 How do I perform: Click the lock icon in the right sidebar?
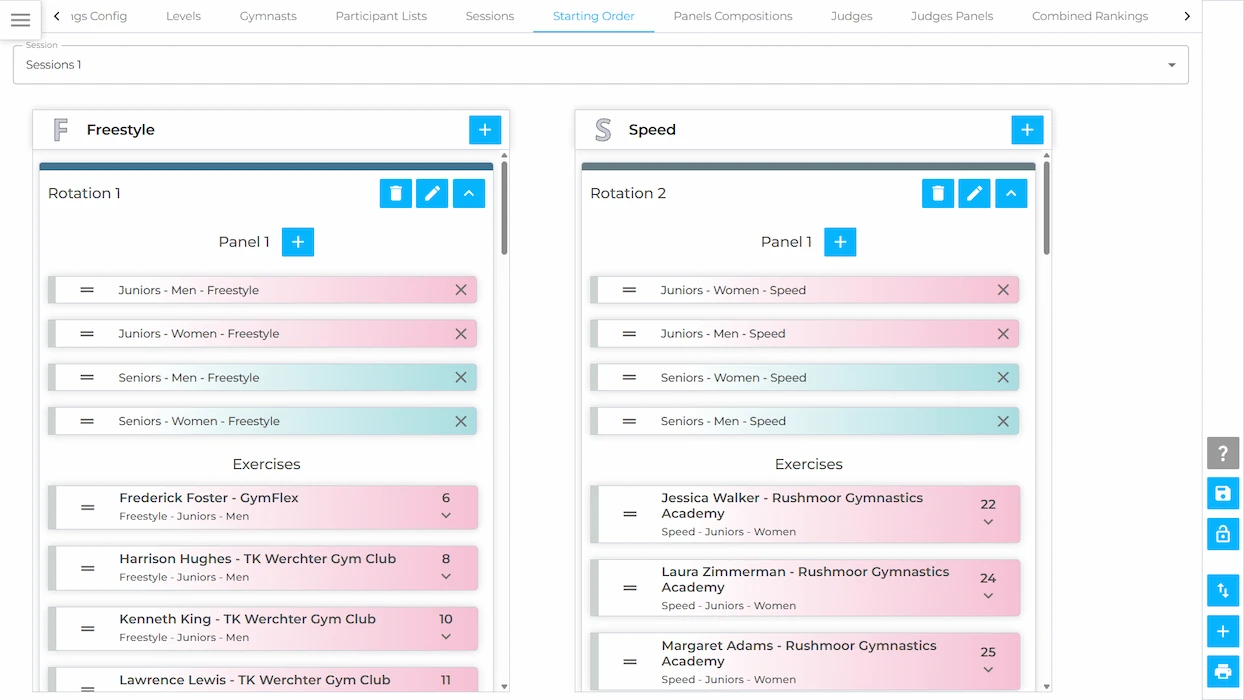pos(1222,534)
